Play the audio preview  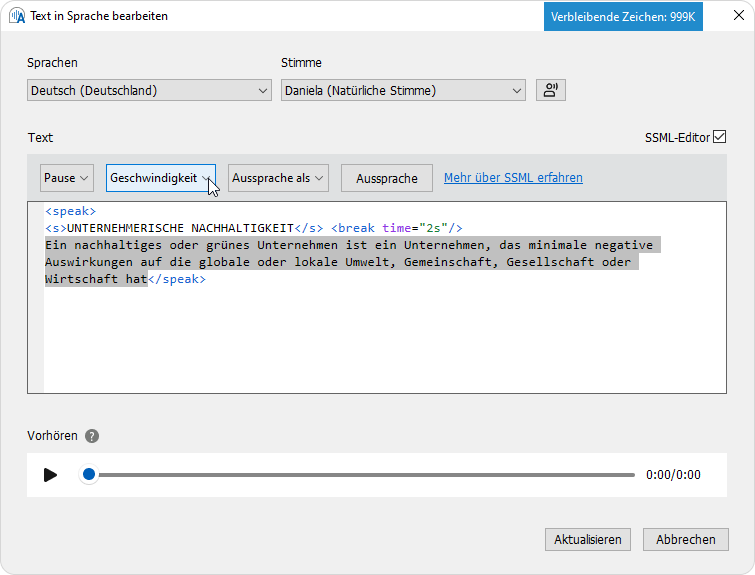51,474
